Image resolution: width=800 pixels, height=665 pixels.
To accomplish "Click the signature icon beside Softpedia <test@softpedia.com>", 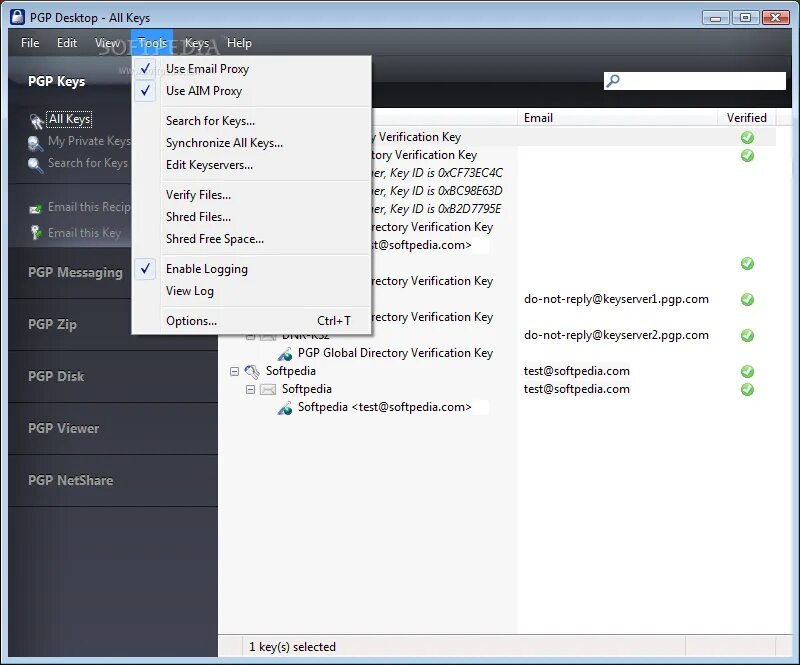I will click(285, 408).
